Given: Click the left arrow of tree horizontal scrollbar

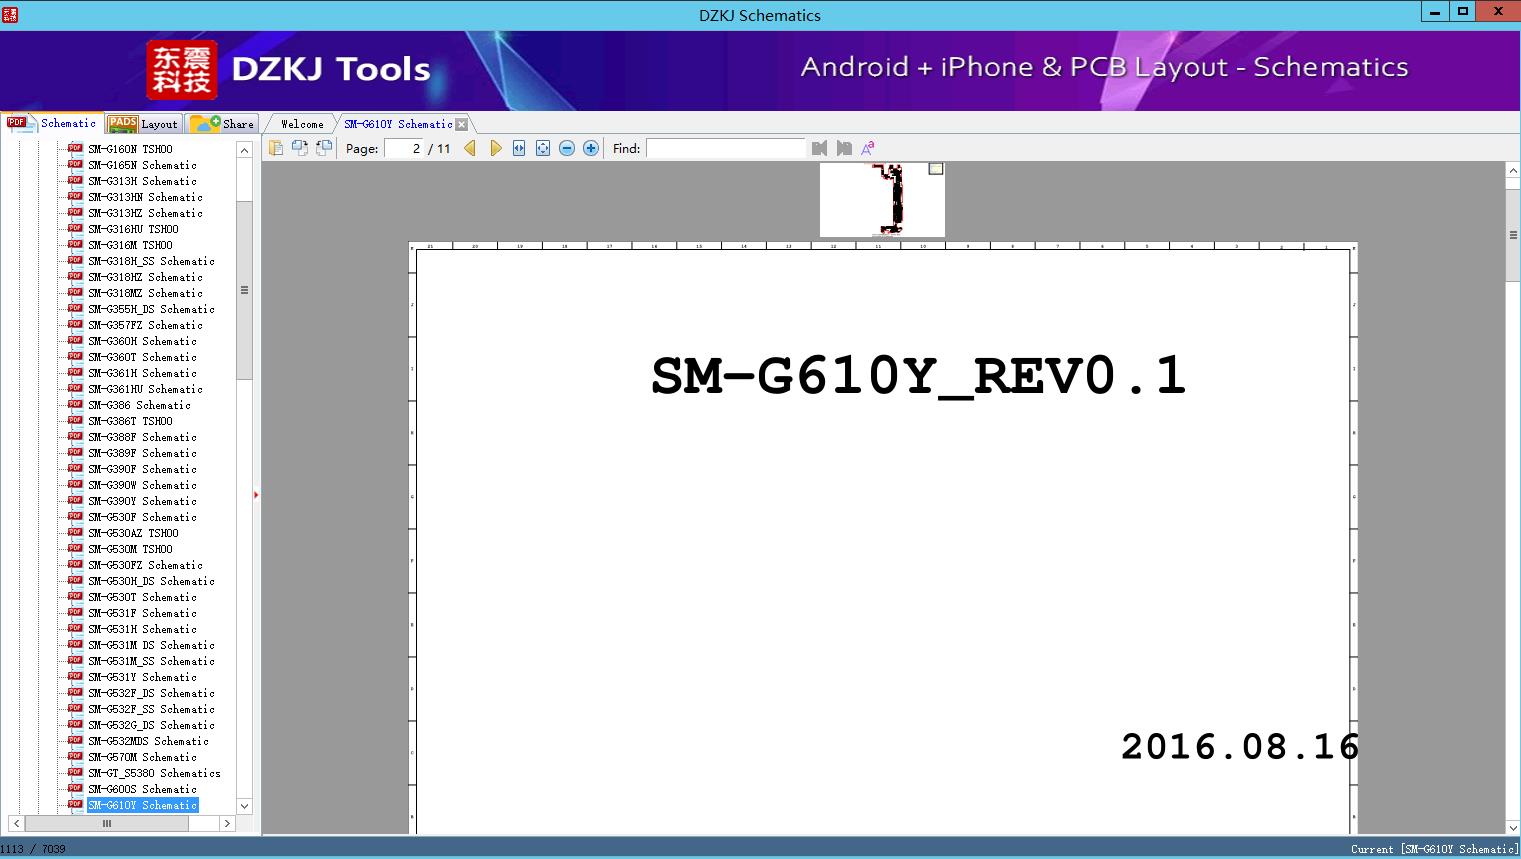Looking at the screenshot, I should 15,823.
